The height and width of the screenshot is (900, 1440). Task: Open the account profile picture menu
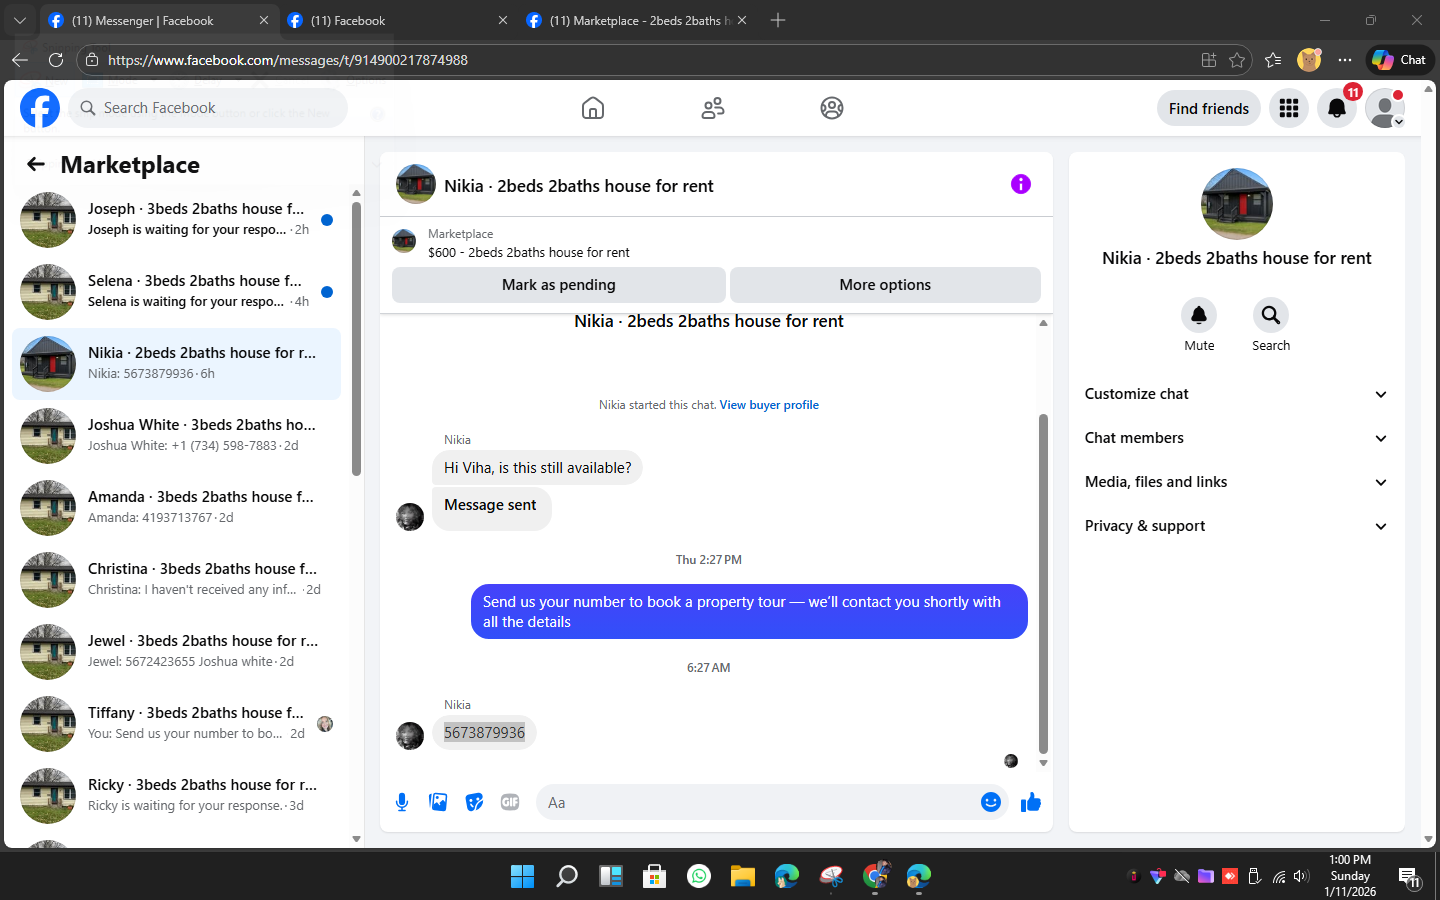click(1385, 108)
